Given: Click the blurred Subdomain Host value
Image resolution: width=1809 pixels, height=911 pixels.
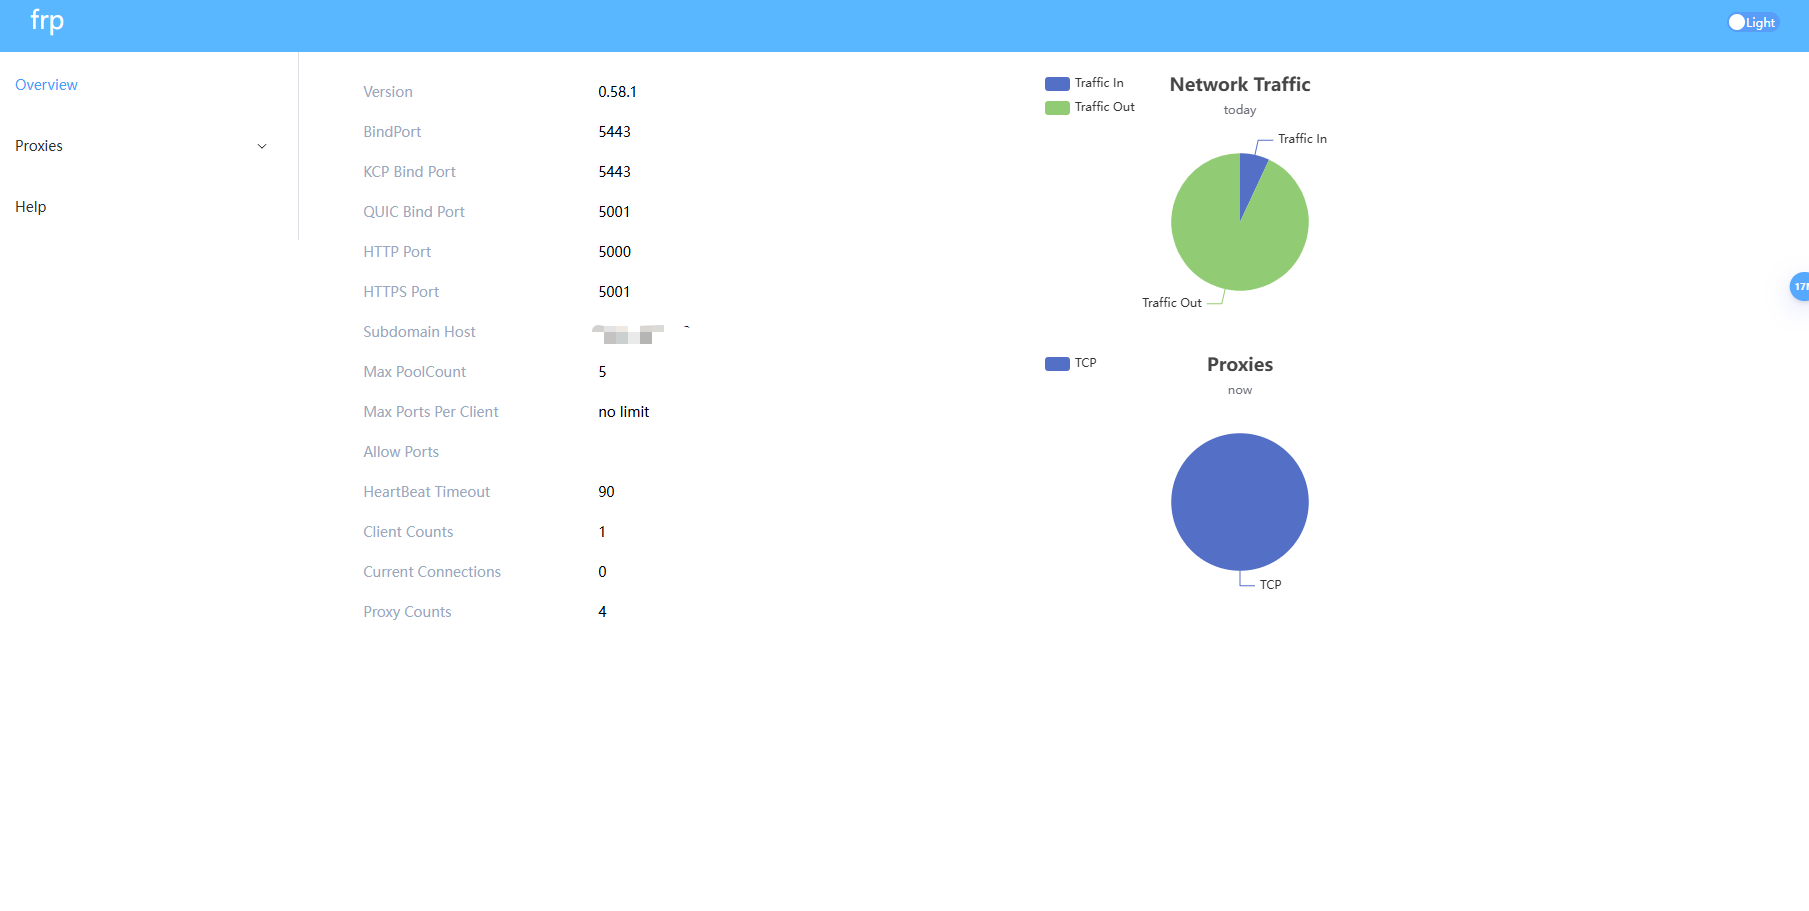Looking at the screenshot, I should pyautogui.click(x=629, y=333).
